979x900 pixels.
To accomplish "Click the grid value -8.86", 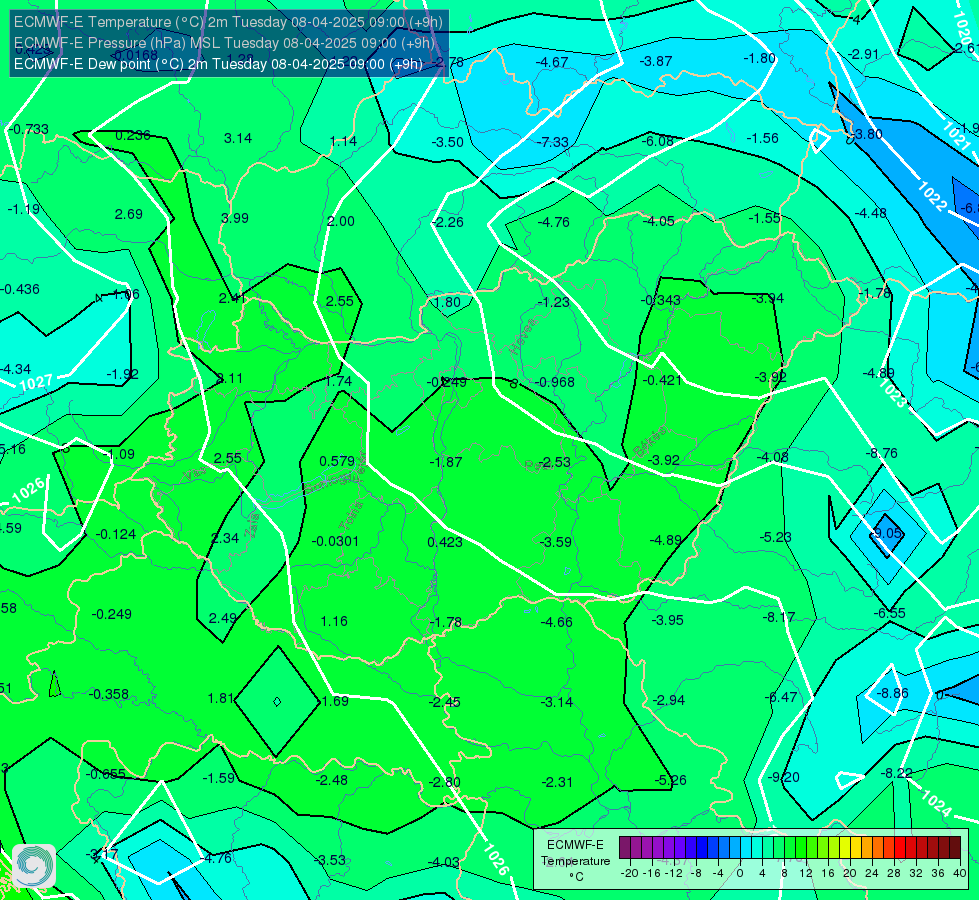I will [x=892, y=693].
